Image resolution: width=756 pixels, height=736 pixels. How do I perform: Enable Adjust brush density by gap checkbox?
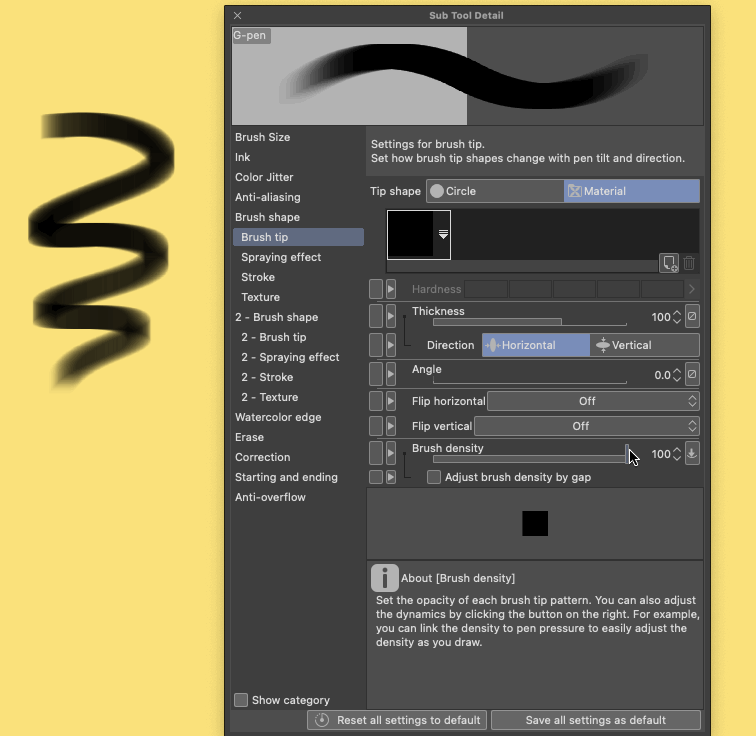[x=434, y=477]
